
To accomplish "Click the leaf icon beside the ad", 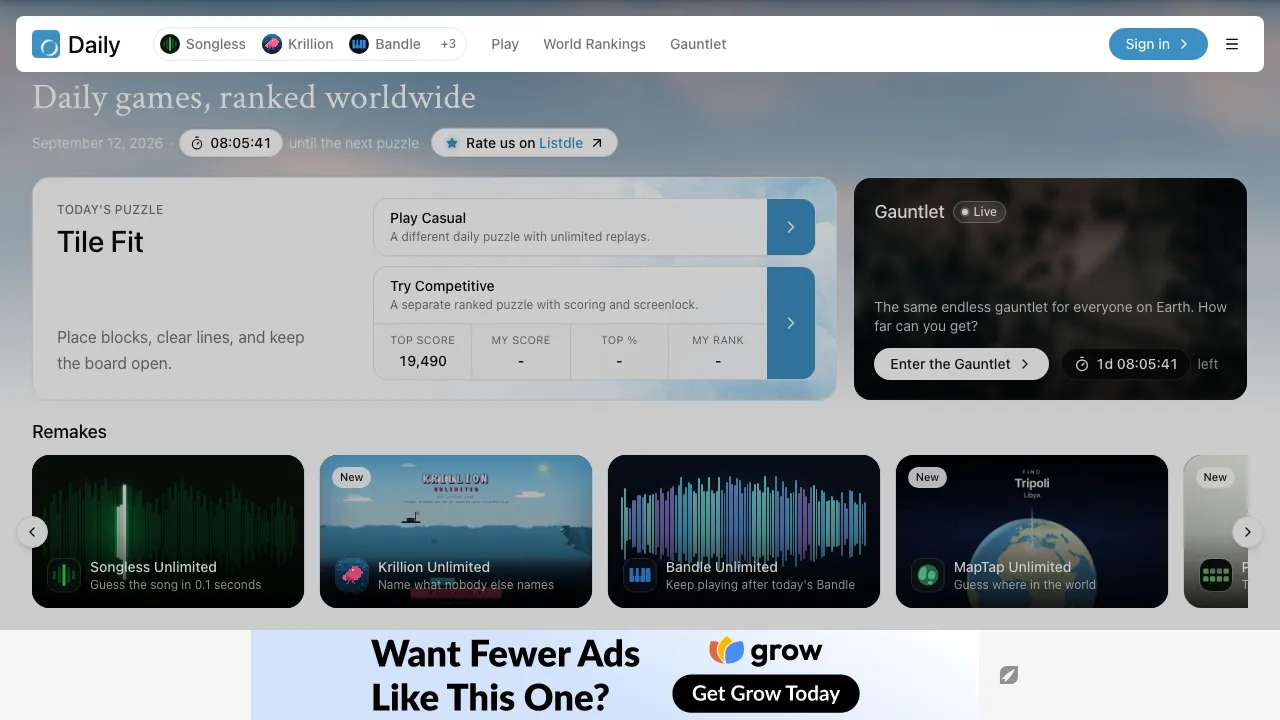I will point(1009,675).
